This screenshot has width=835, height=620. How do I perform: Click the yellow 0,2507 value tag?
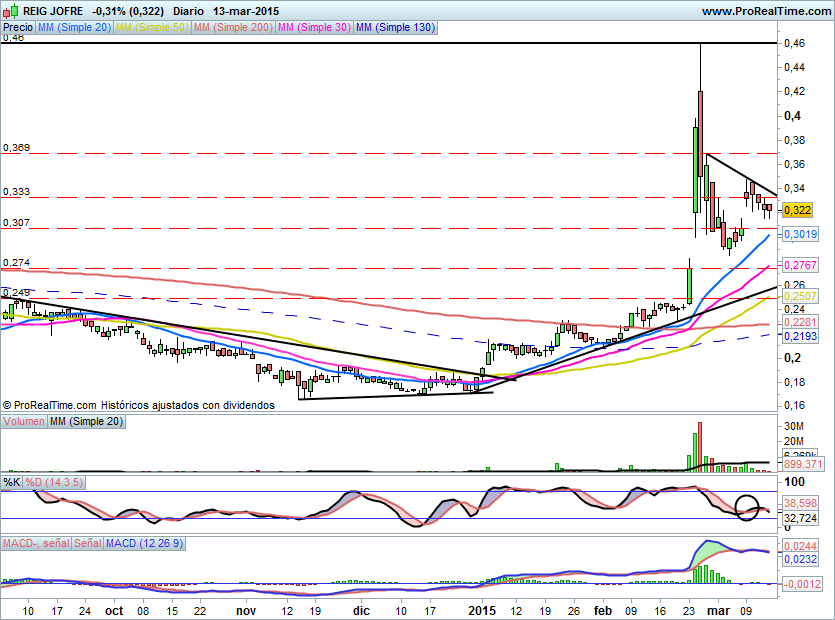(800, 296)
